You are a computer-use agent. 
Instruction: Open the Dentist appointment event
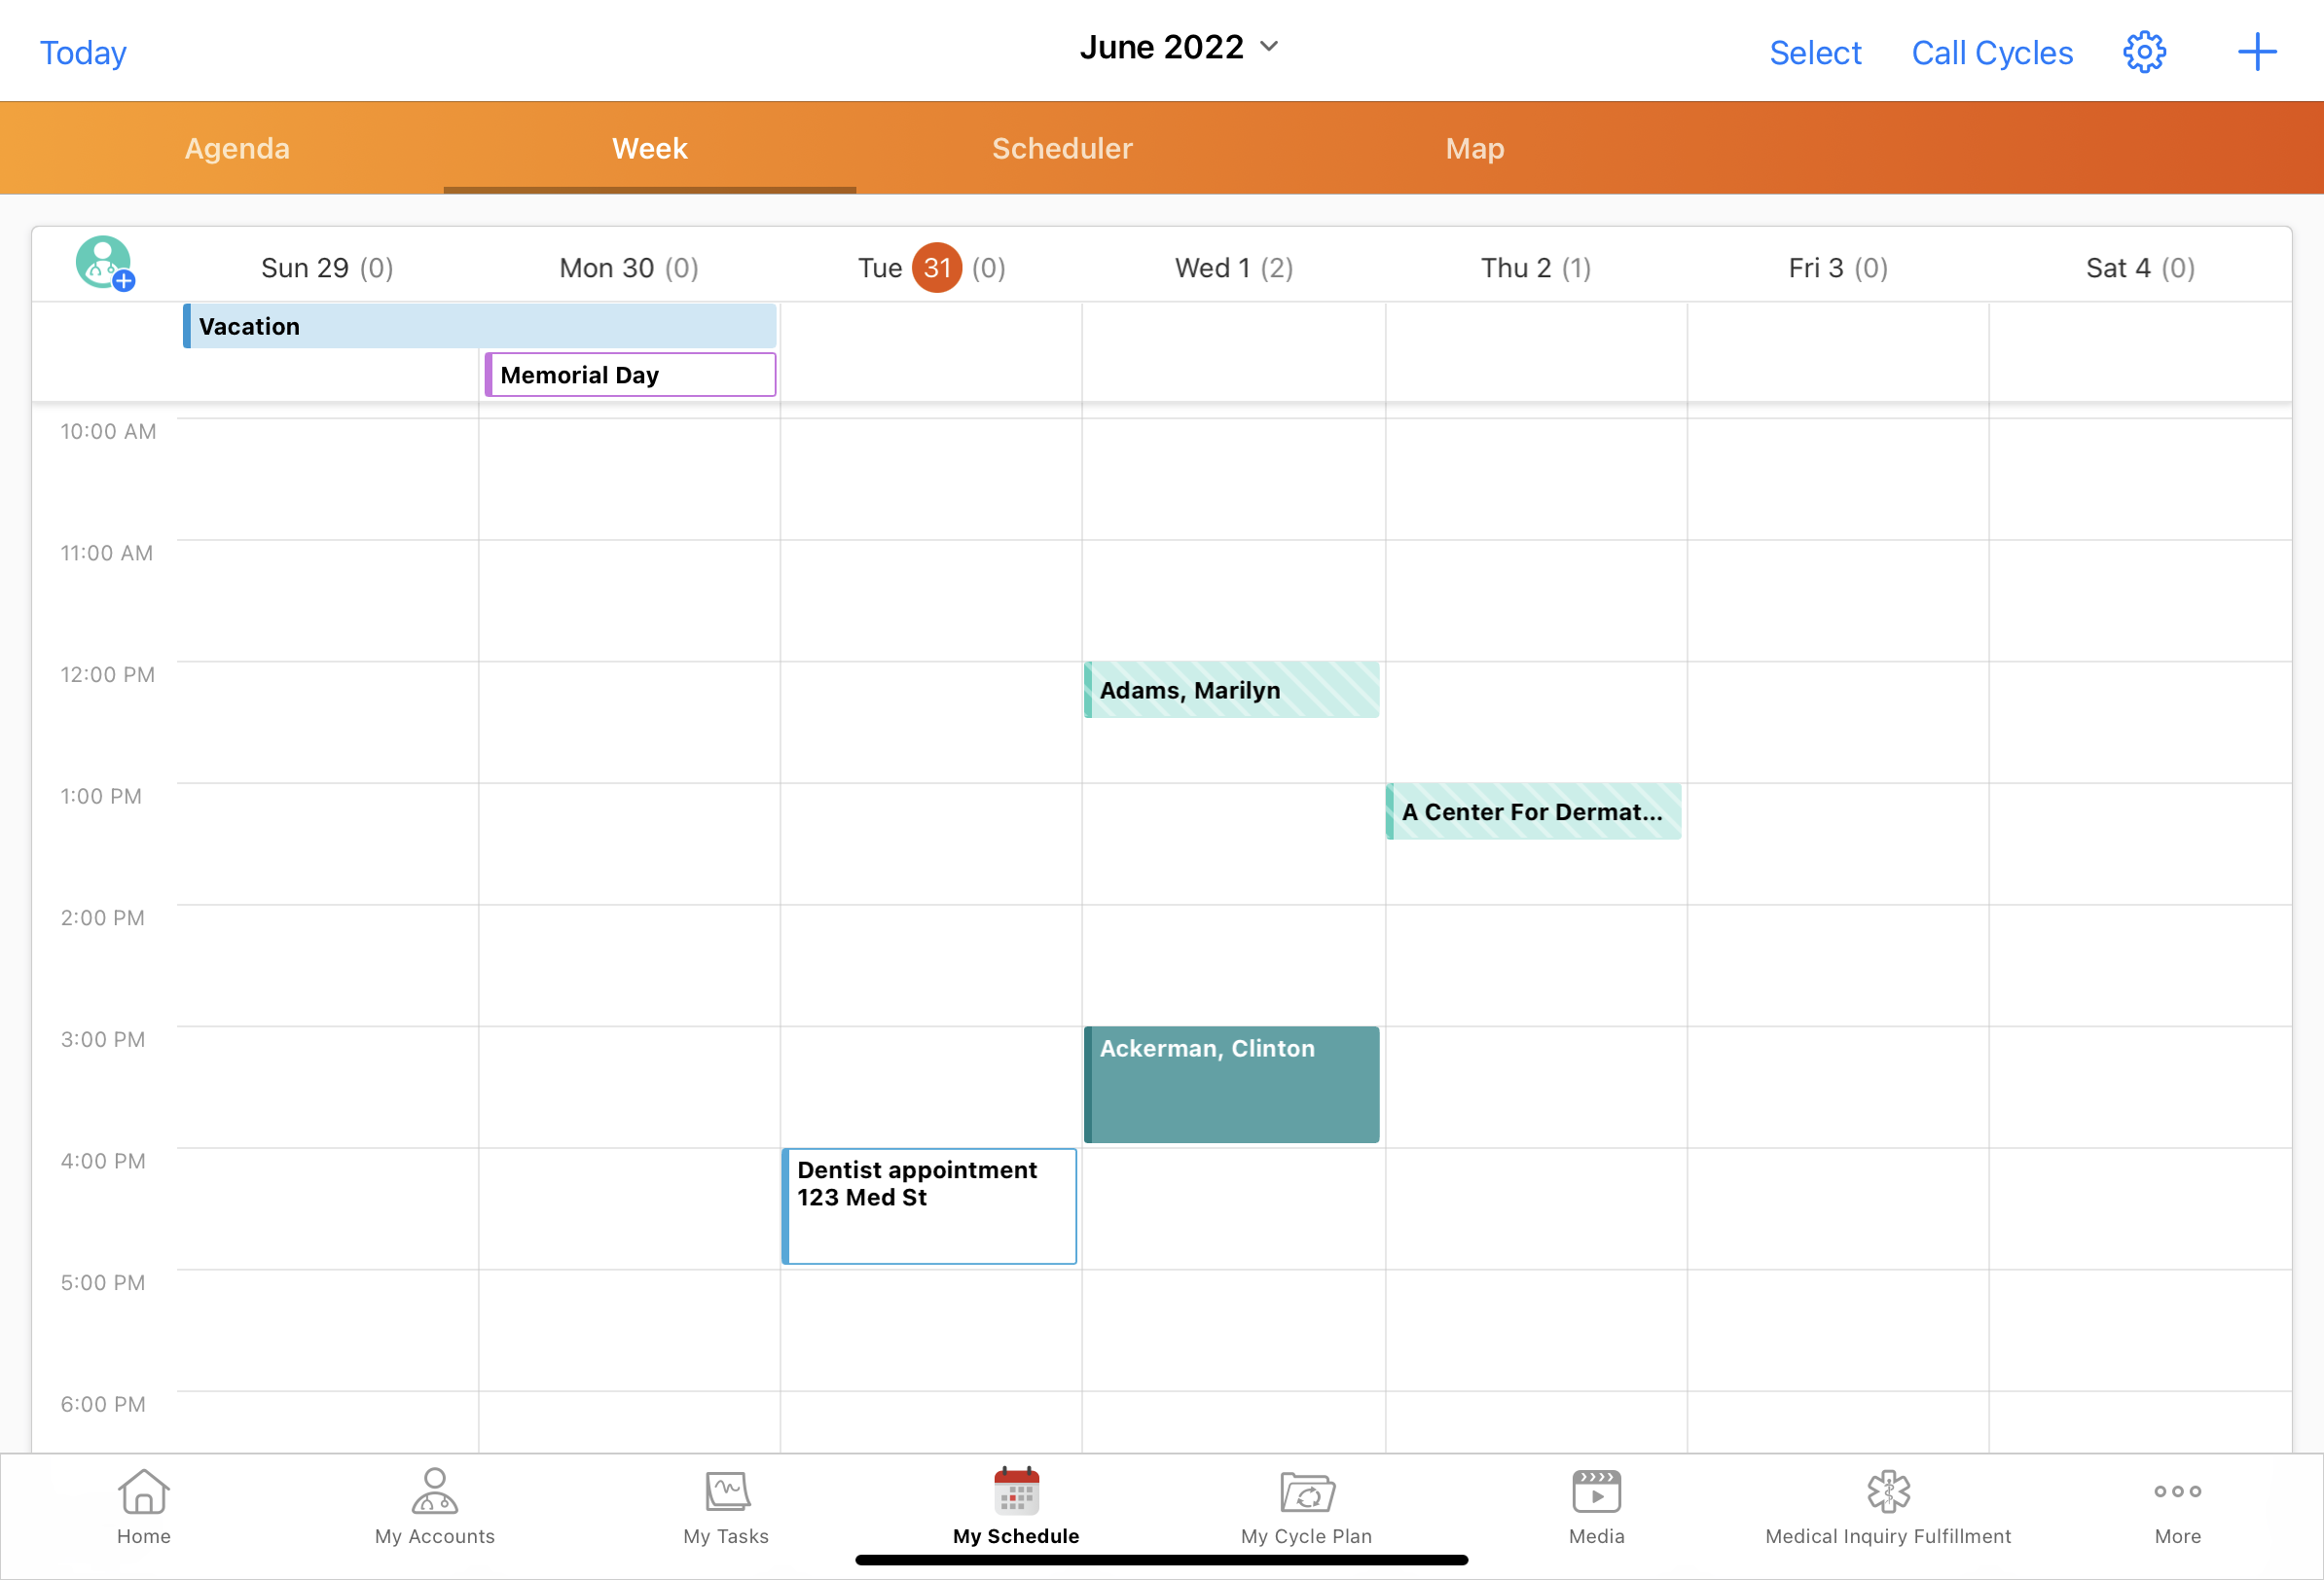point(929,1206)
